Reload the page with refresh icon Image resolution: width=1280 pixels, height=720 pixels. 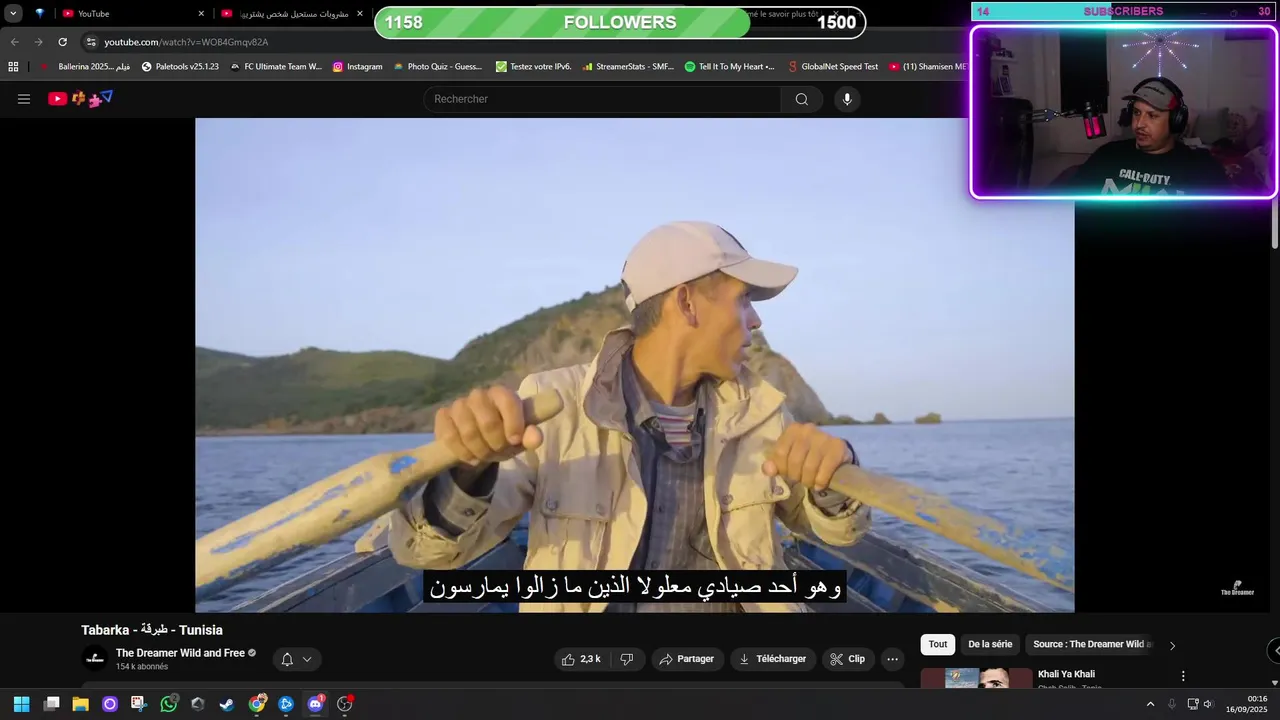click(x=62, y=42)
